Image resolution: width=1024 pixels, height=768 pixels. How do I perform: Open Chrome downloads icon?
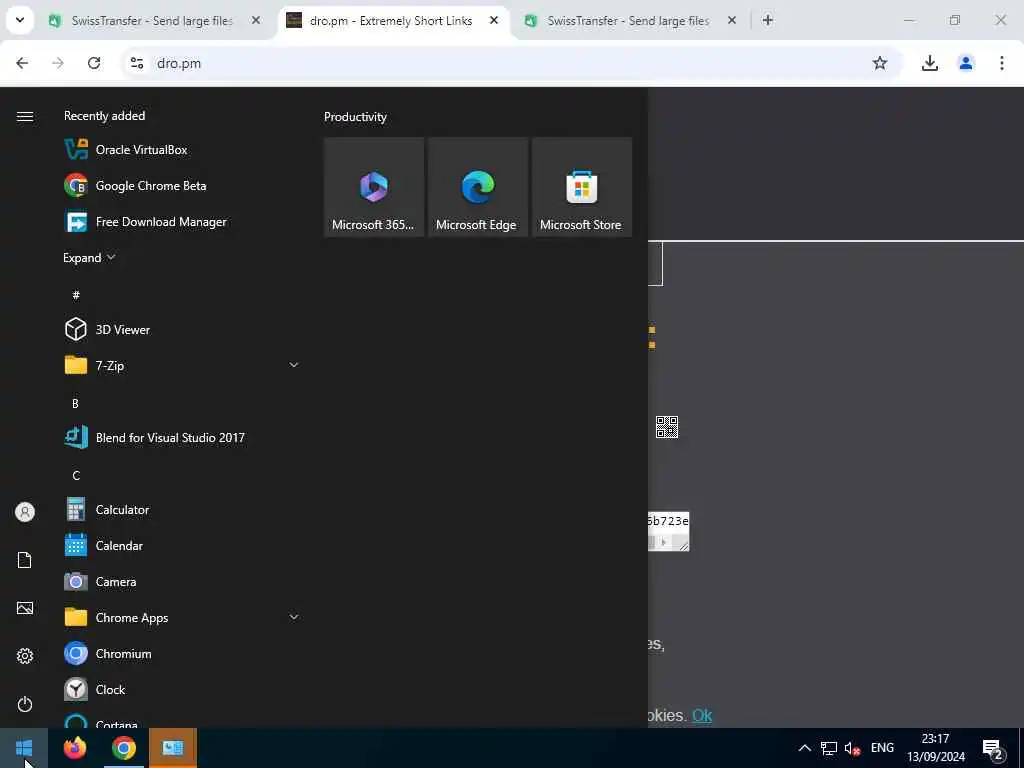click(929, 63)
